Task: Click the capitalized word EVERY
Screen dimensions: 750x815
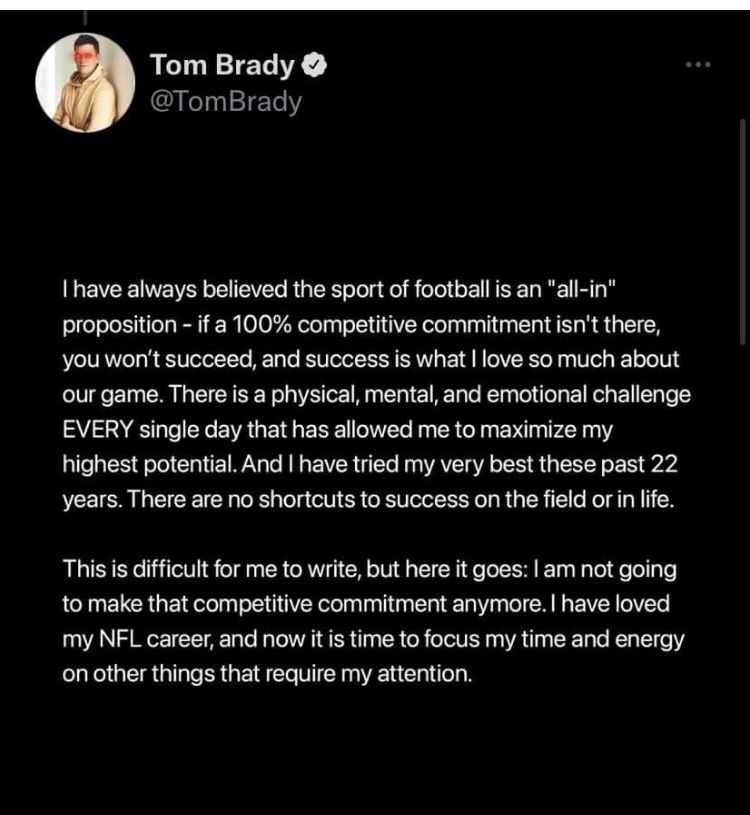Action: pos(98,430)
